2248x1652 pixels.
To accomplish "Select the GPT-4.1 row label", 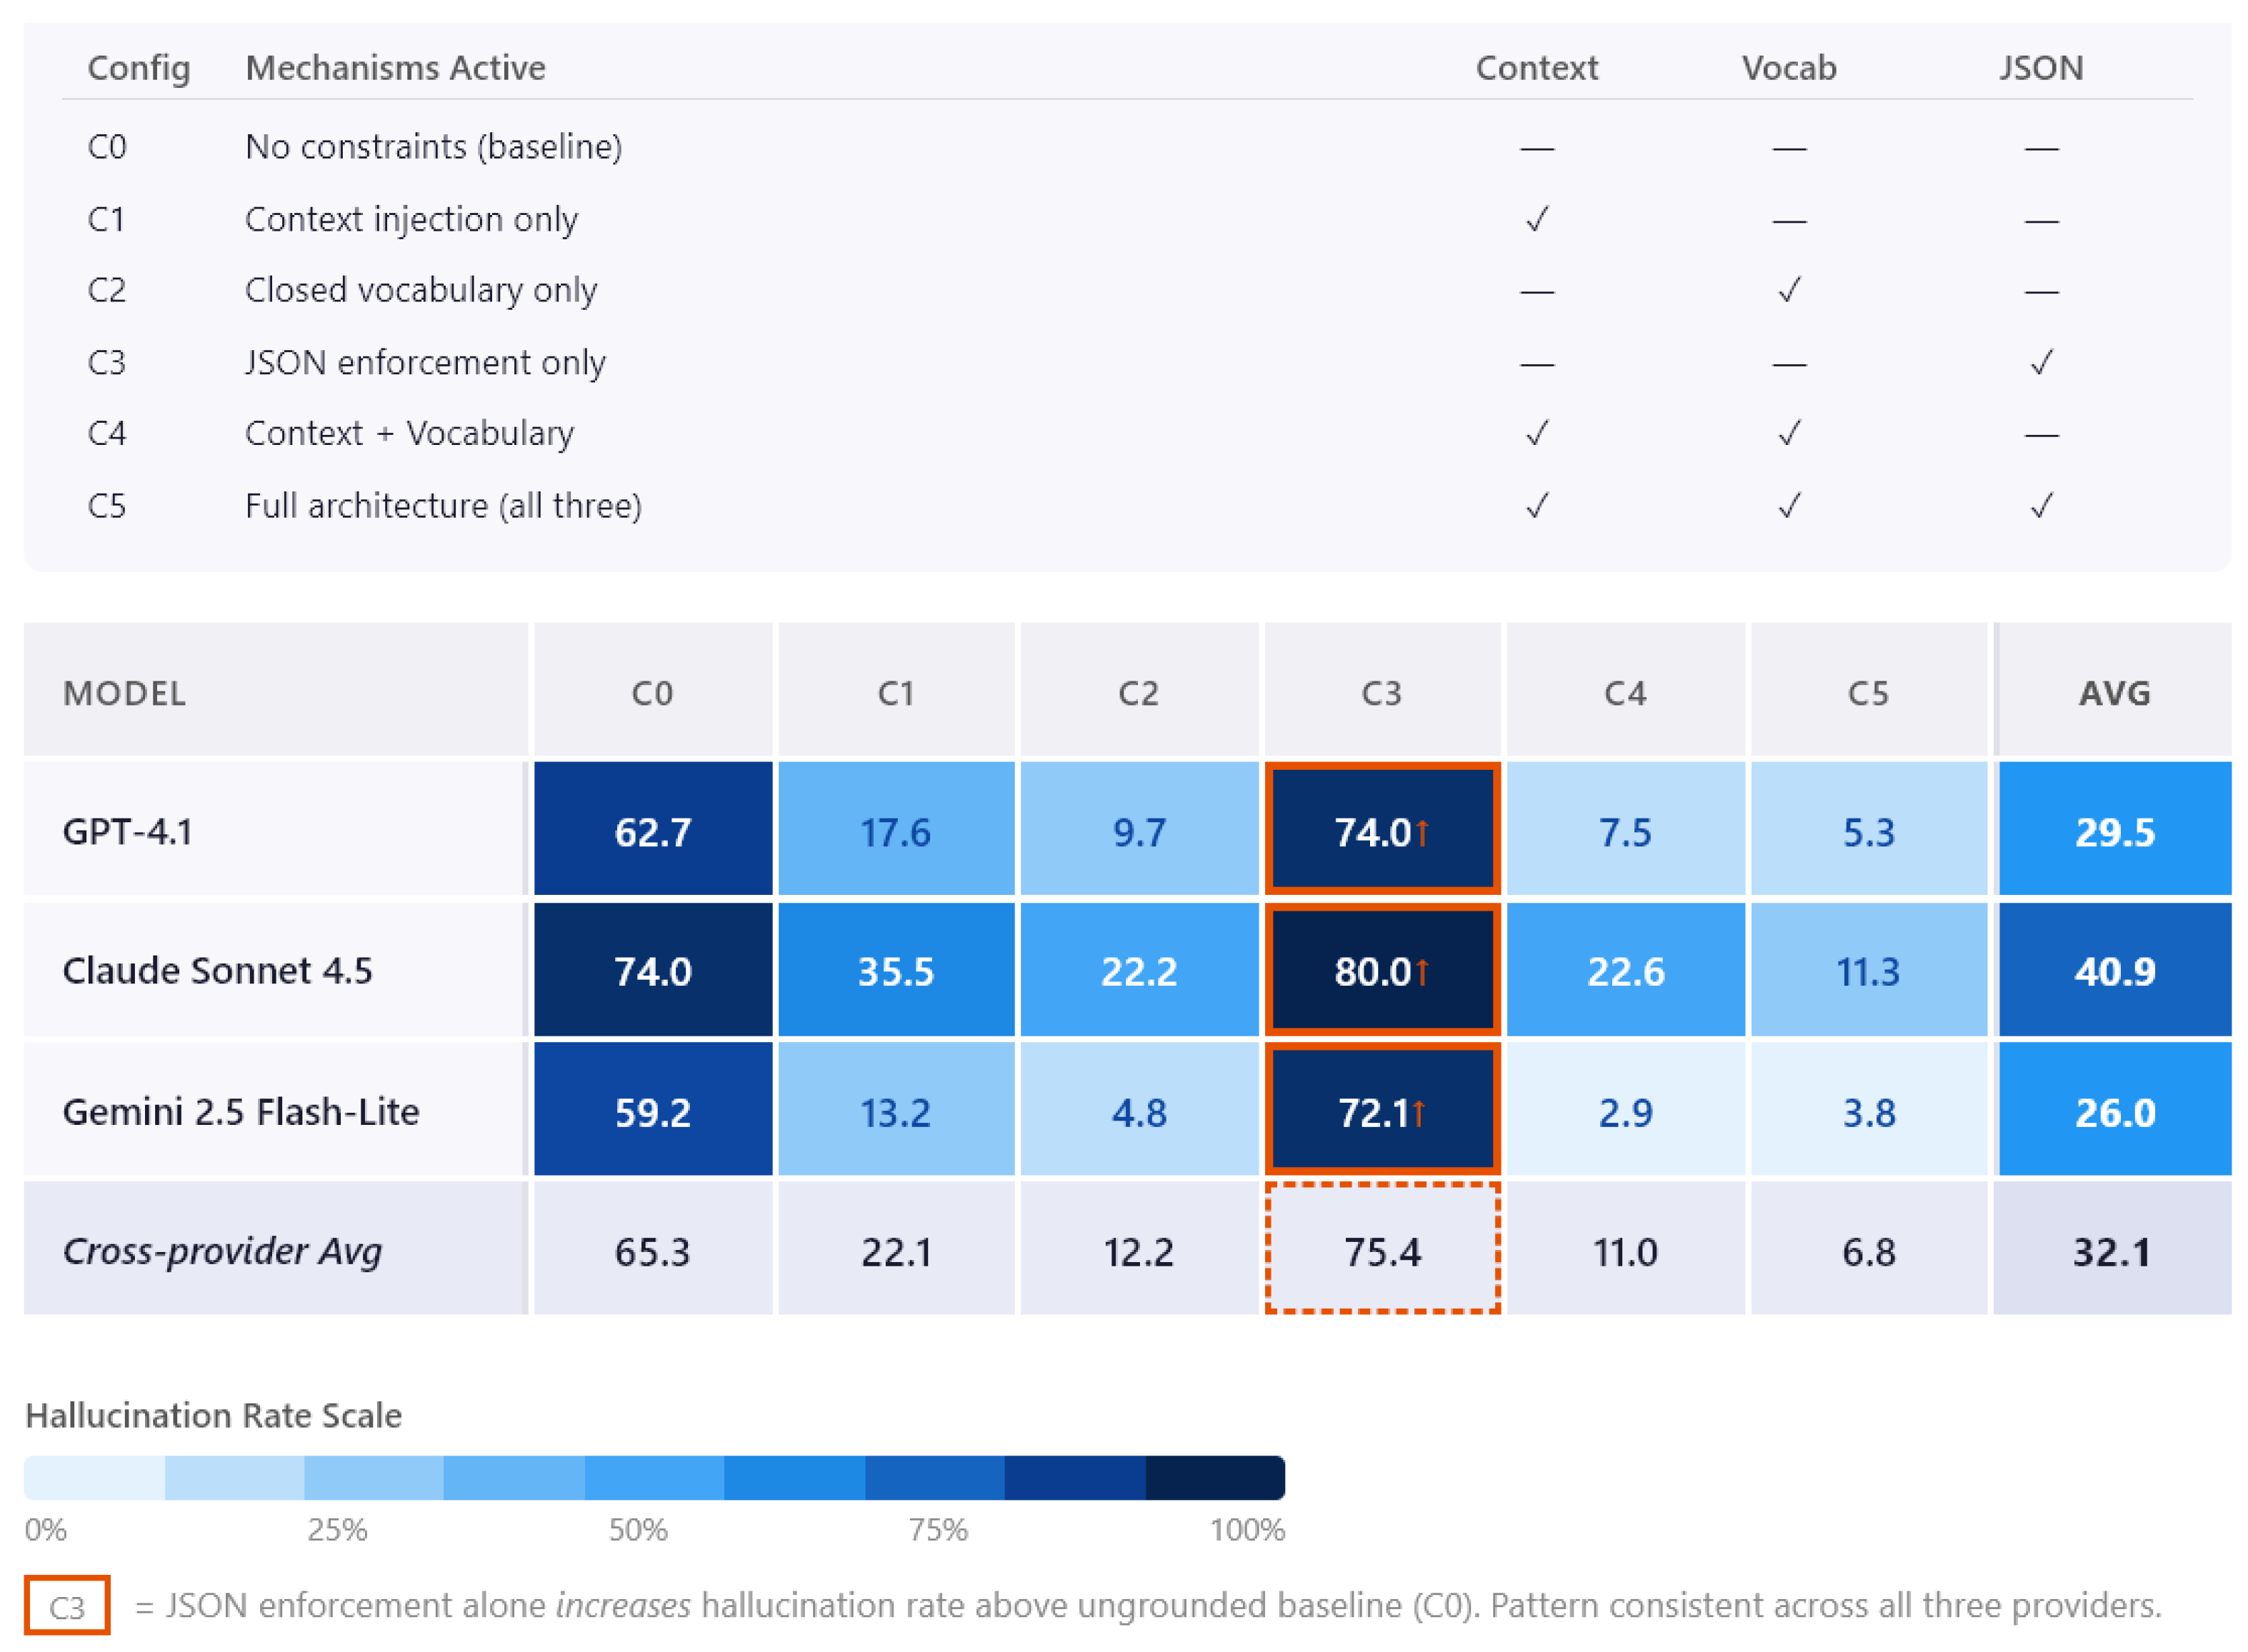I will coord(127,831).
